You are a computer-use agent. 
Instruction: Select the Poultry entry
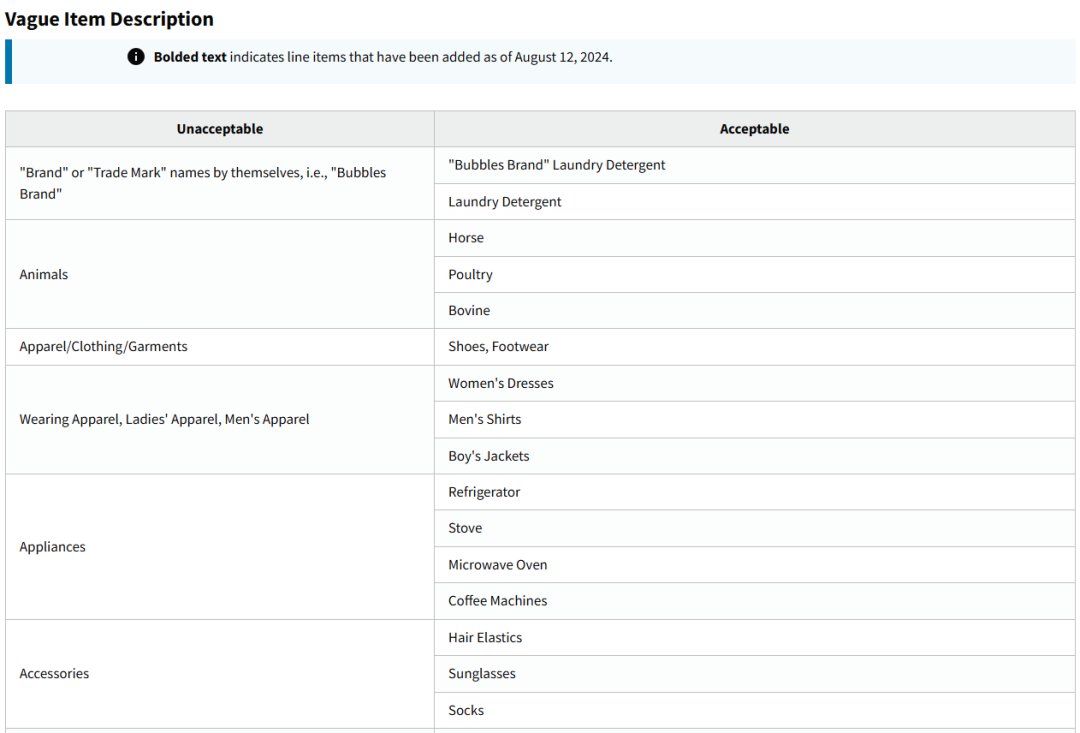click(470, 274)
